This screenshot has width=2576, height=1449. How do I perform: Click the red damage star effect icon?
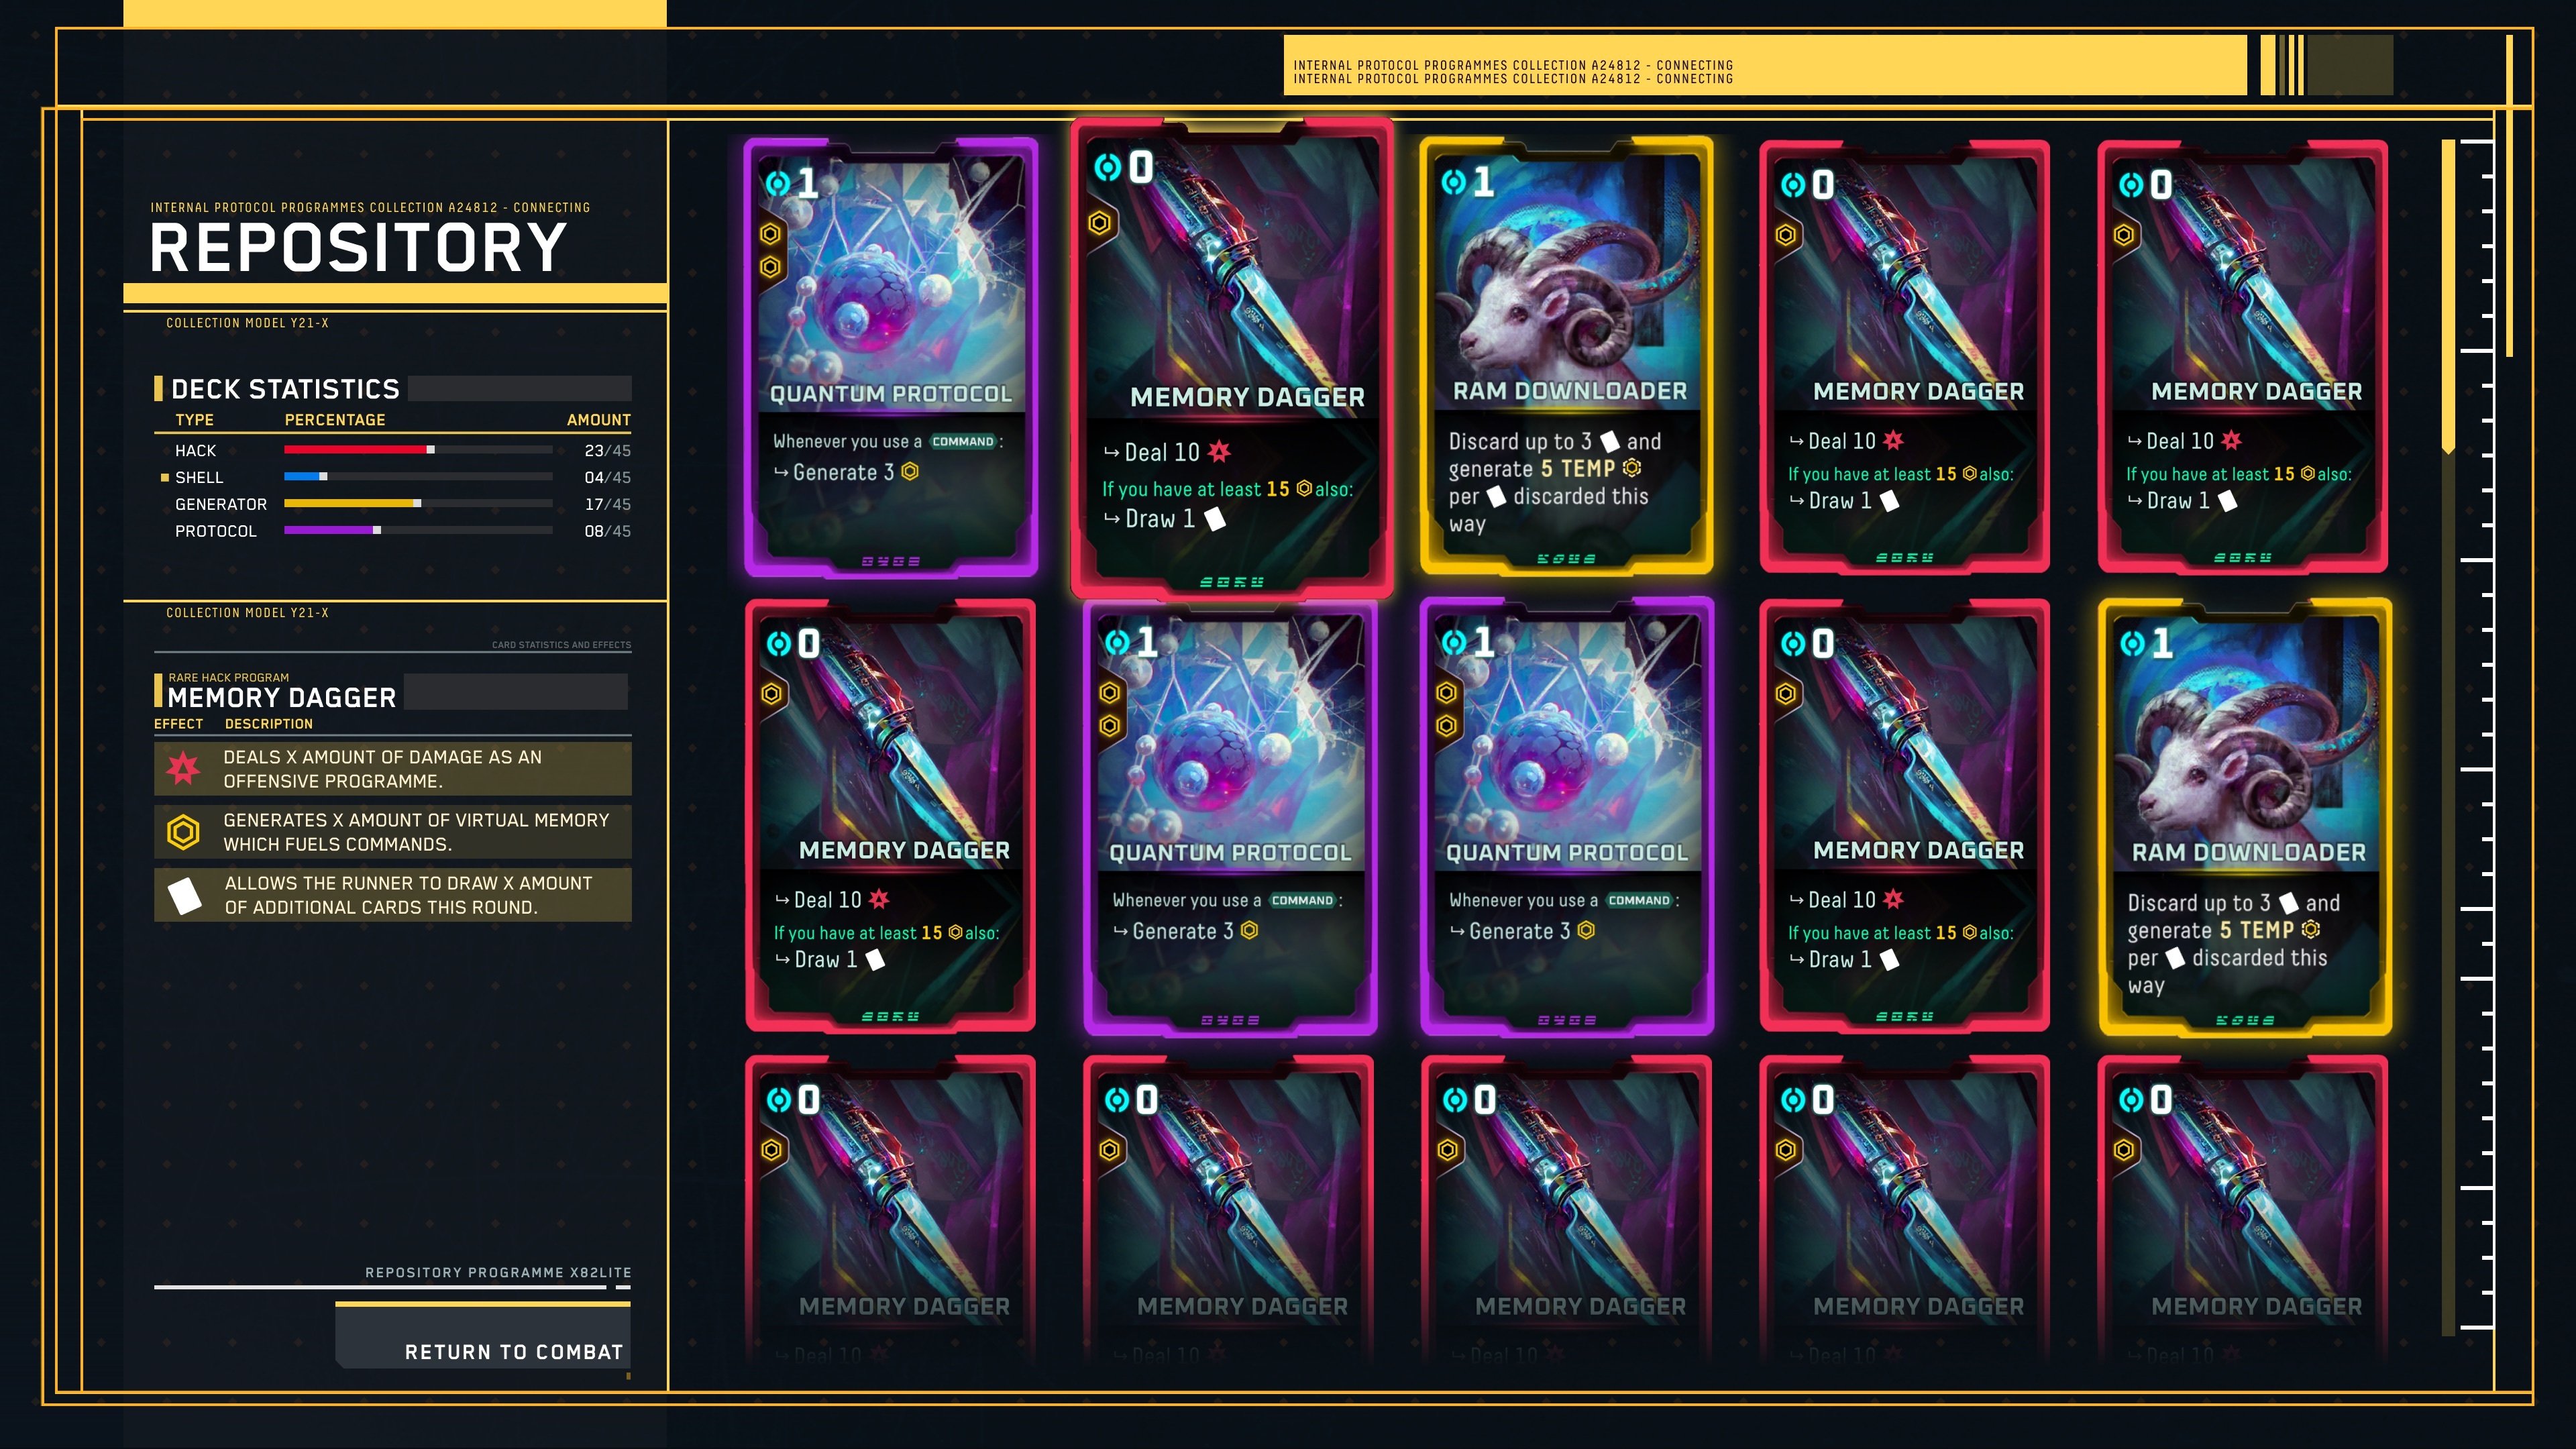click(x=183, y=768)
